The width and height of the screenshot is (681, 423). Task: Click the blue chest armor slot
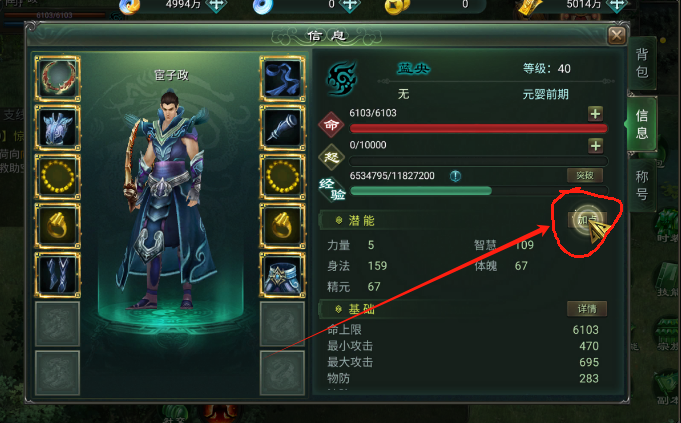click(57, 128)
